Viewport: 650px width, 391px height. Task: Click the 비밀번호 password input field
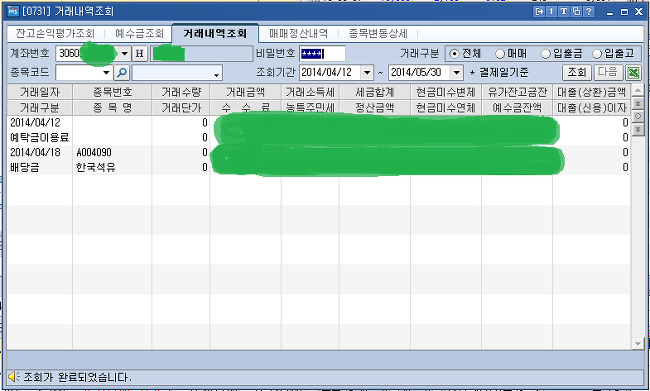(322, 53)
